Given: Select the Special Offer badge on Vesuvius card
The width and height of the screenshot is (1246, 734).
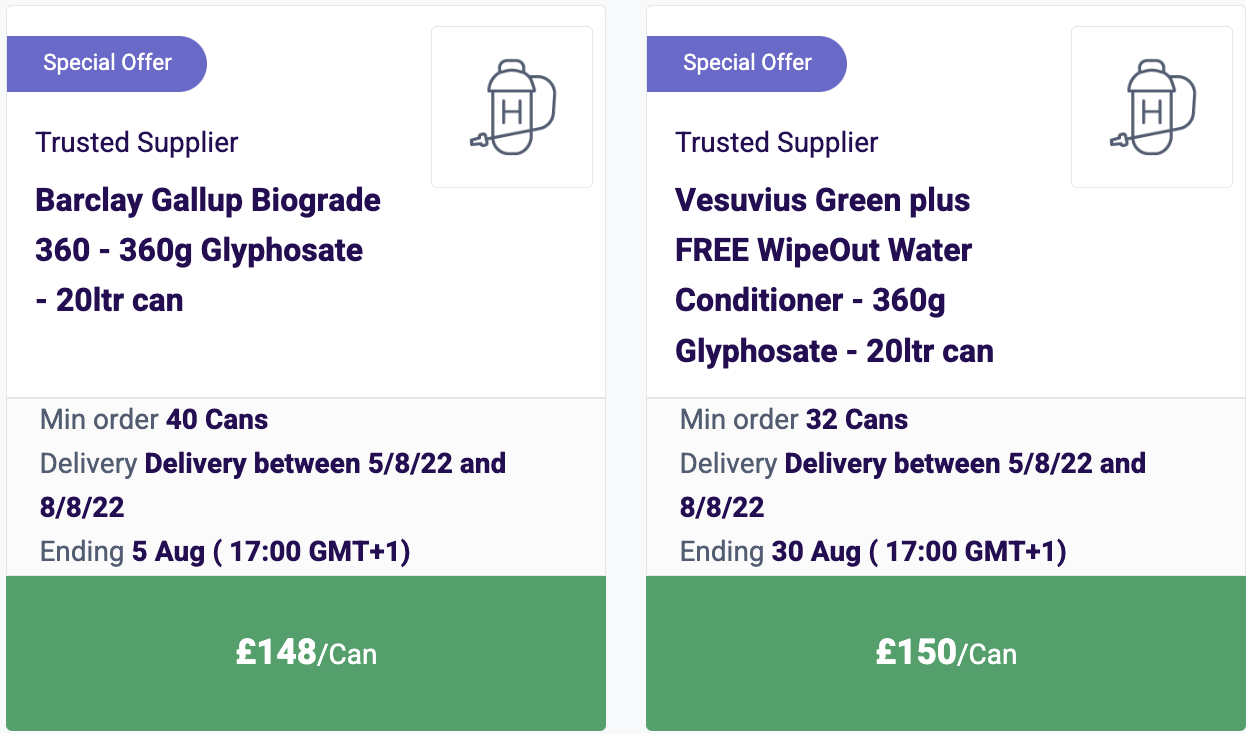Looking at the screenshot, I should 747,63.
